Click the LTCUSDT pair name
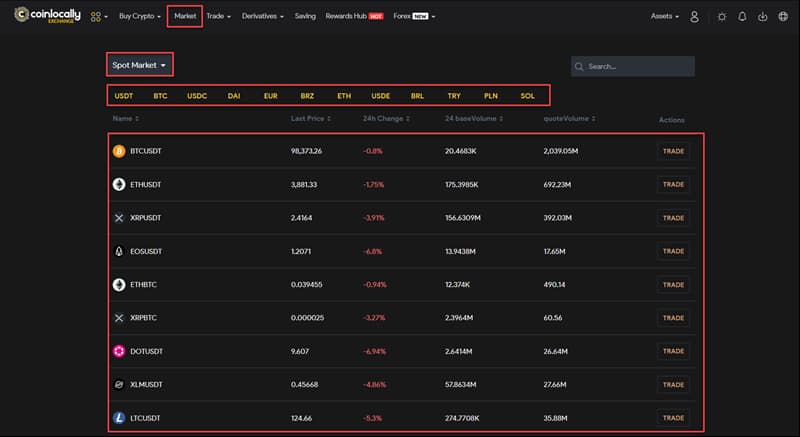This screenshot has height=437, width=800. point(145,418)
